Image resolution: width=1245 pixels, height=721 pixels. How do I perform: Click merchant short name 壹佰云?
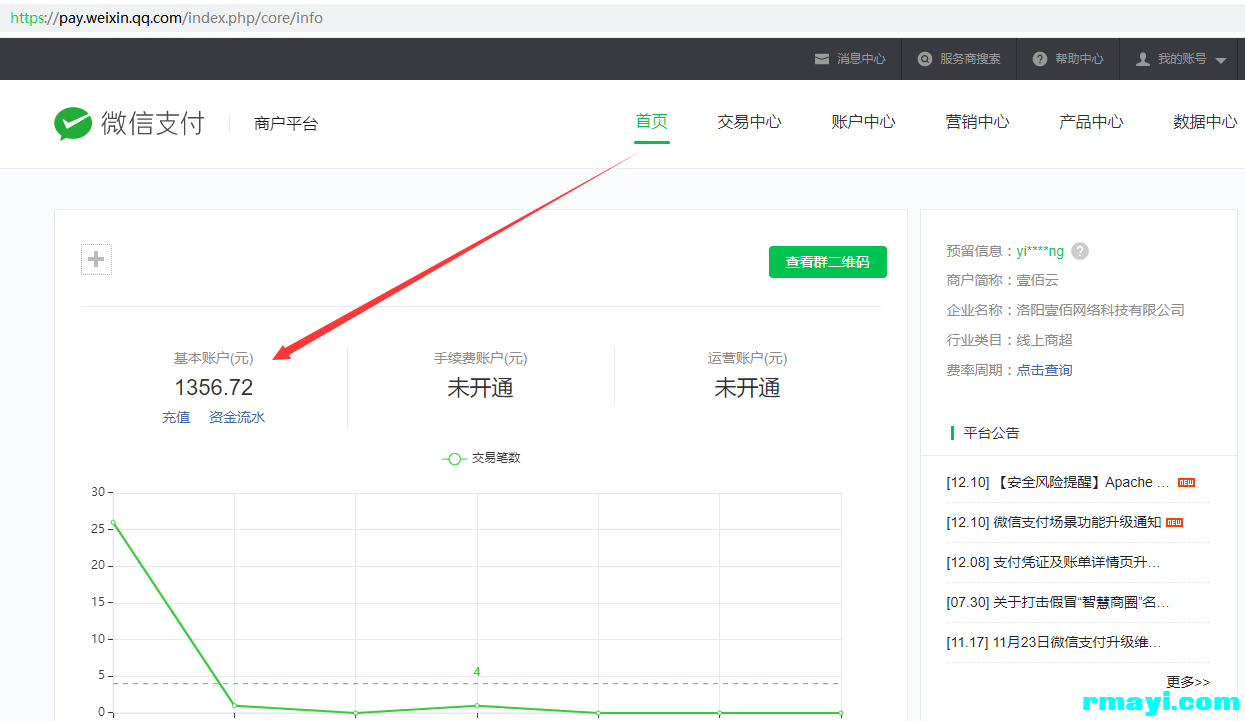tap(1038, 280)
